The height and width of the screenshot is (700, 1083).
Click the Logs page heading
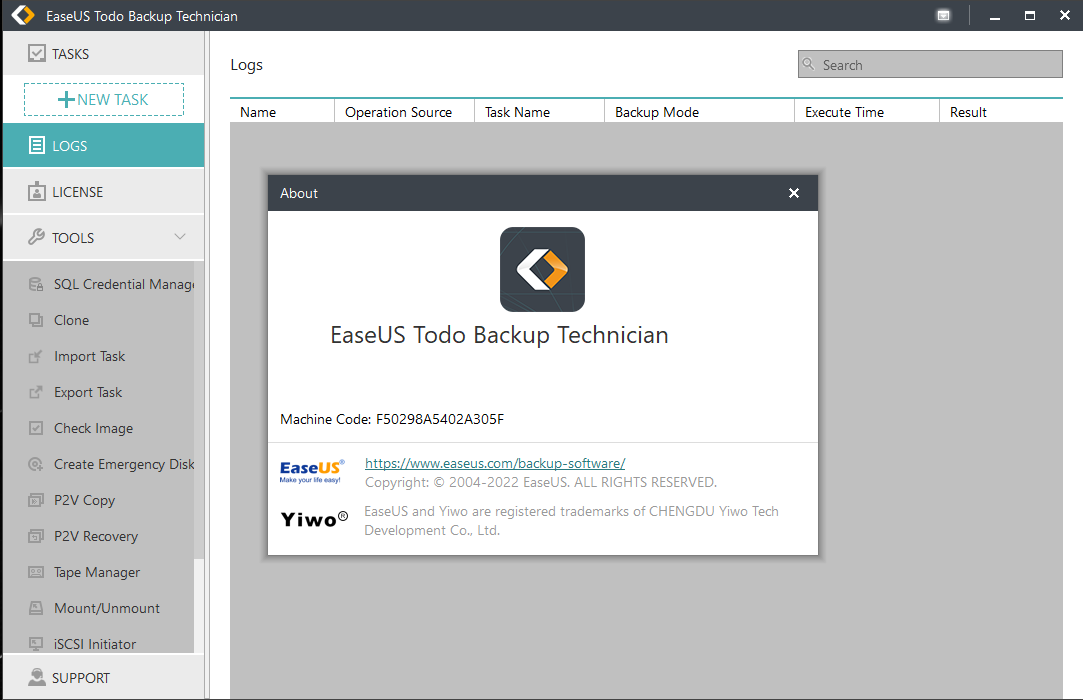pos(247,65)
